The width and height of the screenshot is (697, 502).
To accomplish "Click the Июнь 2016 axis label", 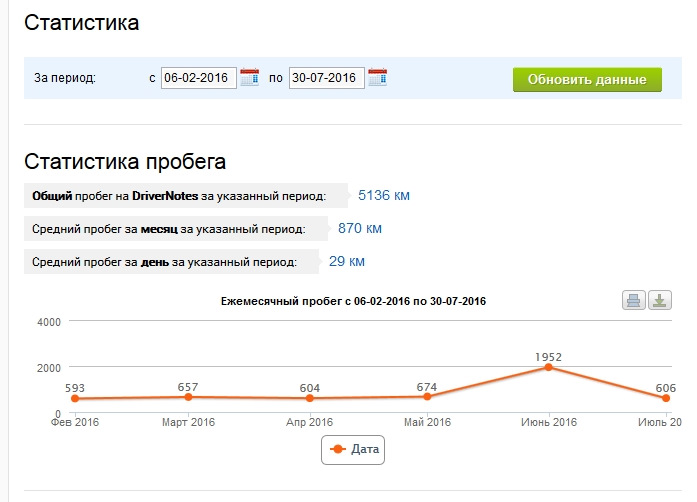I will coord(549,422).
